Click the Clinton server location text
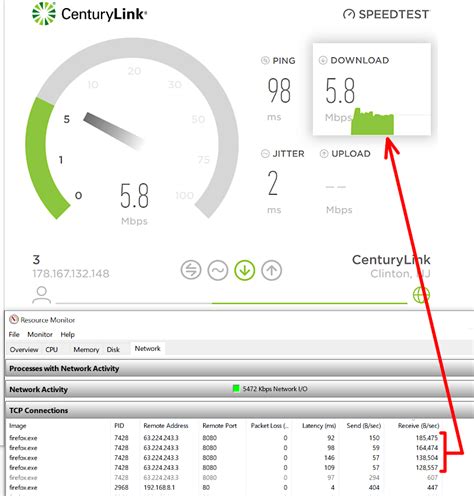The image size is (474, 496). (x=400, y=274)
